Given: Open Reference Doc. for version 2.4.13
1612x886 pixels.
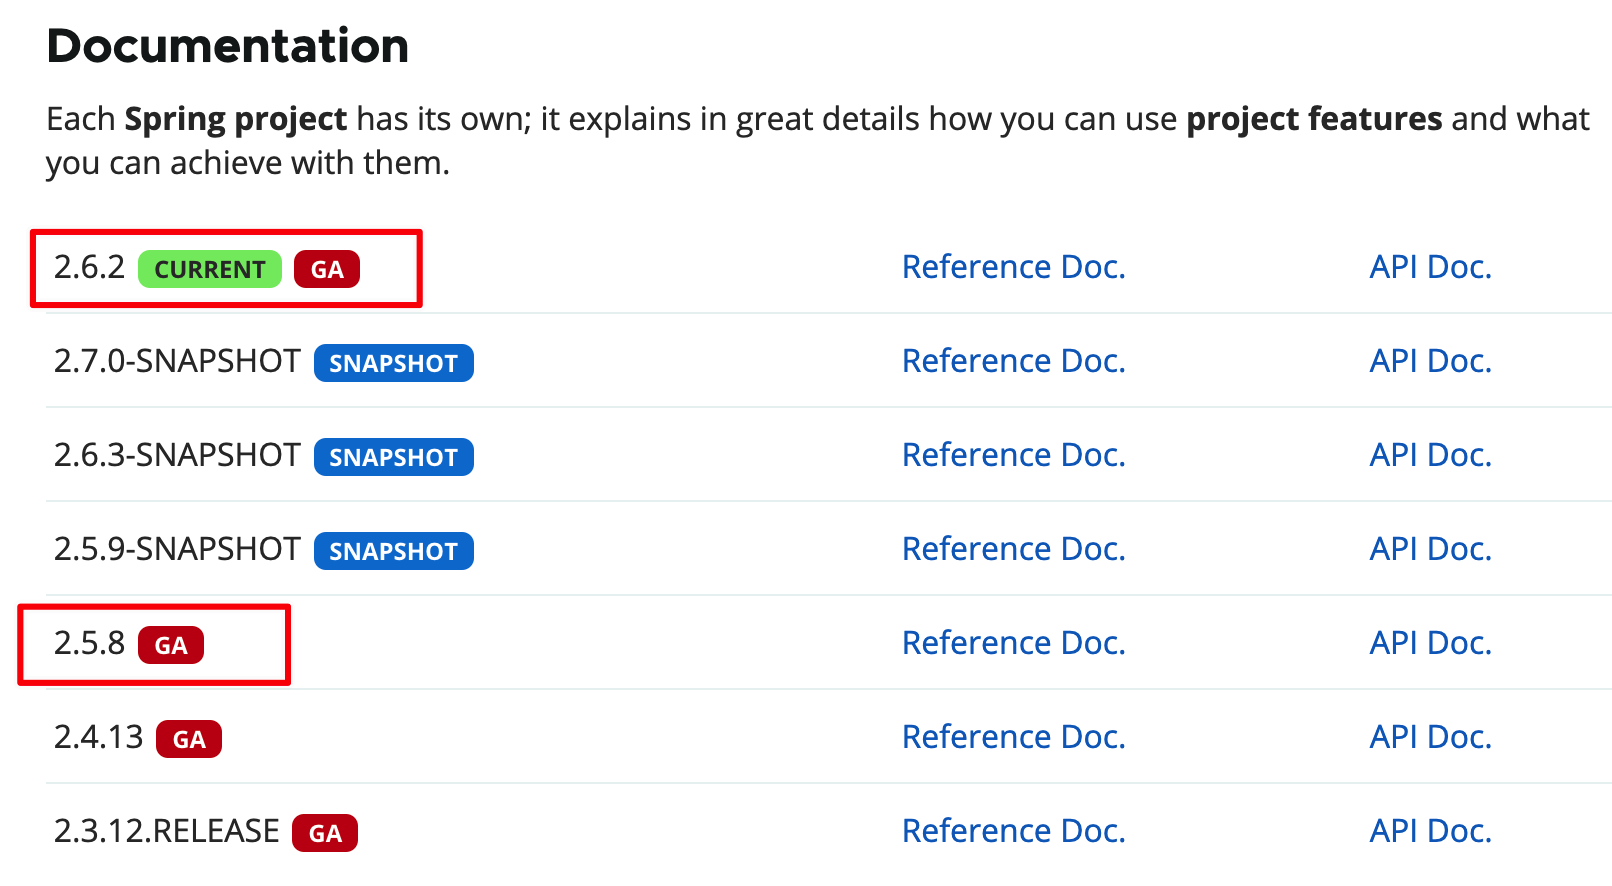Looking at the screenshot, I should tap(1013, 737).
